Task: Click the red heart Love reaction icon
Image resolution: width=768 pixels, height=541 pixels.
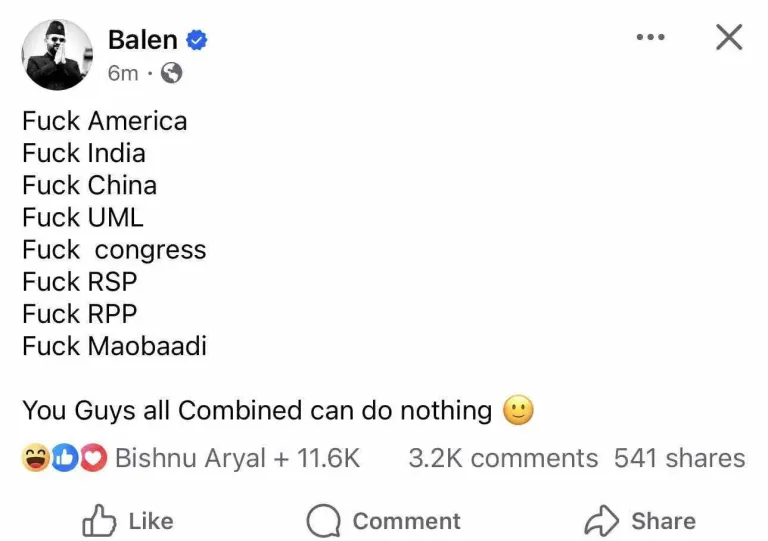Action: [93, 459]
